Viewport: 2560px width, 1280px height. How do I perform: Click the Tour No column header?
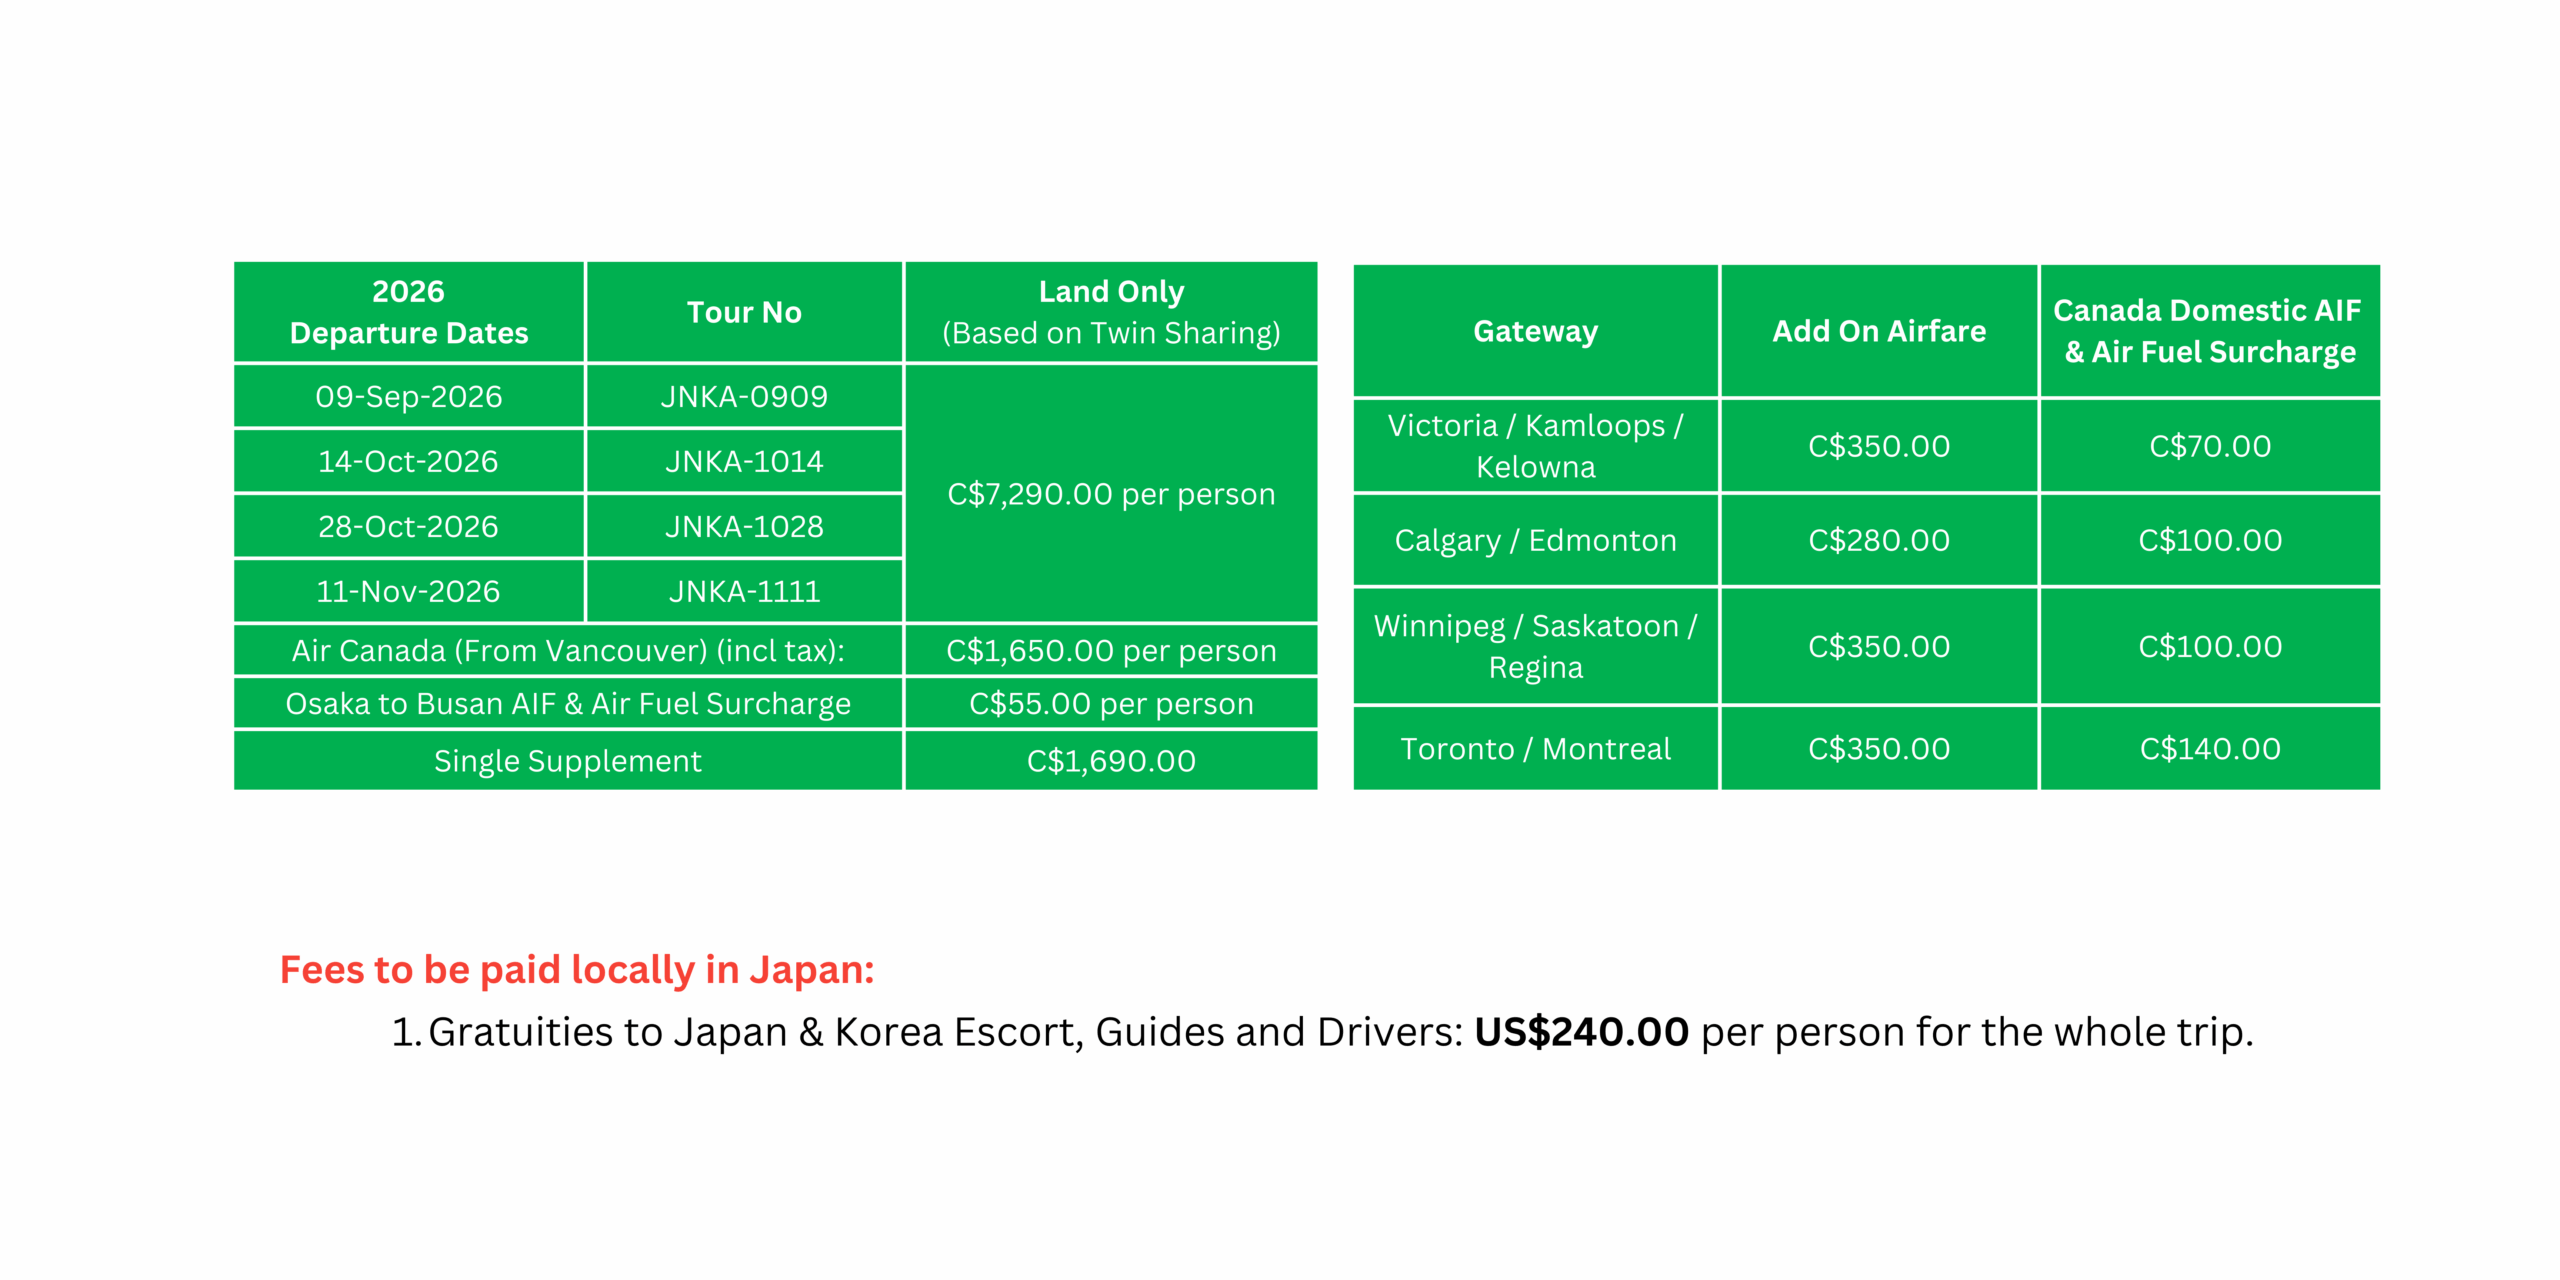point(744,312)
